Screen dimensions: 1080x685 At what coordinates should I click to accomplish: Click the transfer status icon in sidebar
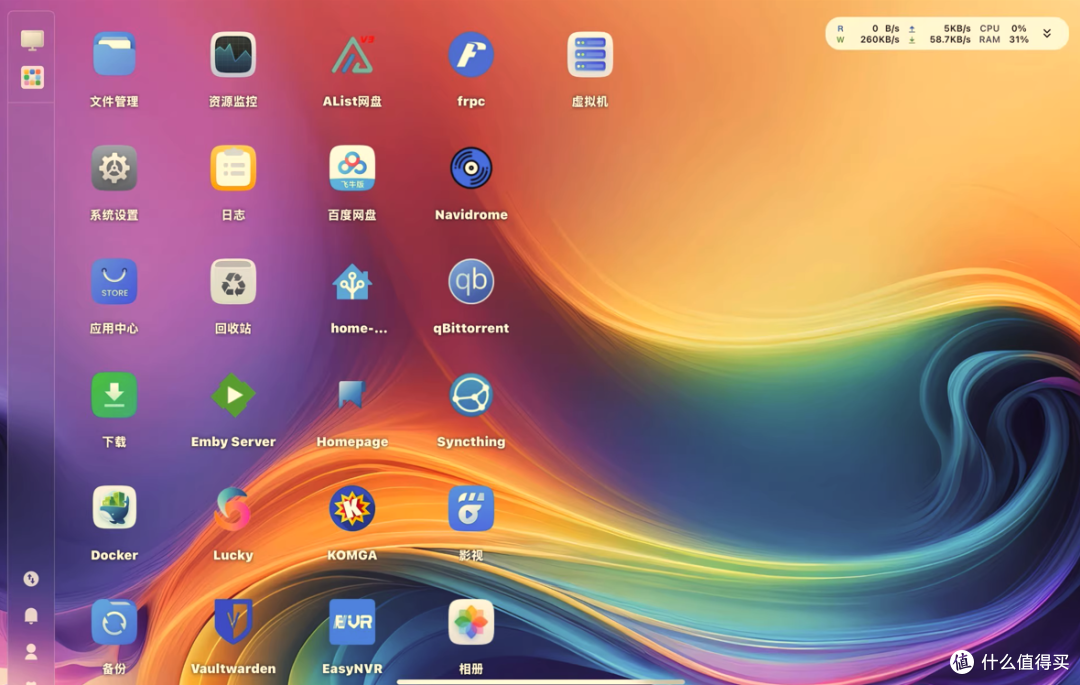click(31, 579)
